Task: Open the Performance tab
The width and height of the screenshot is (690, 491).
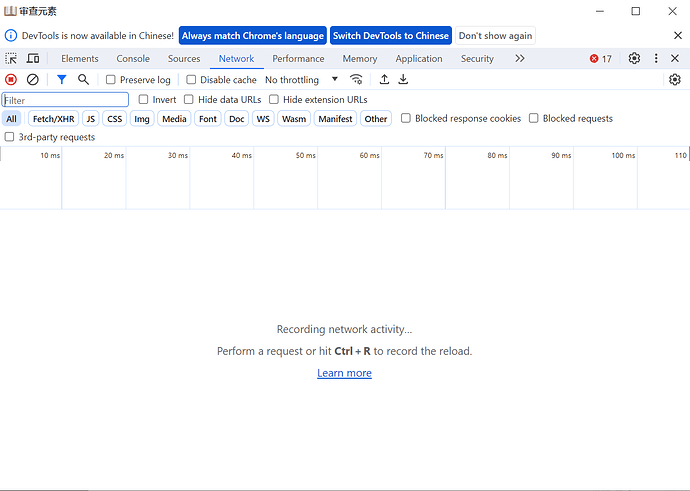Action: (x=298, y=59)
